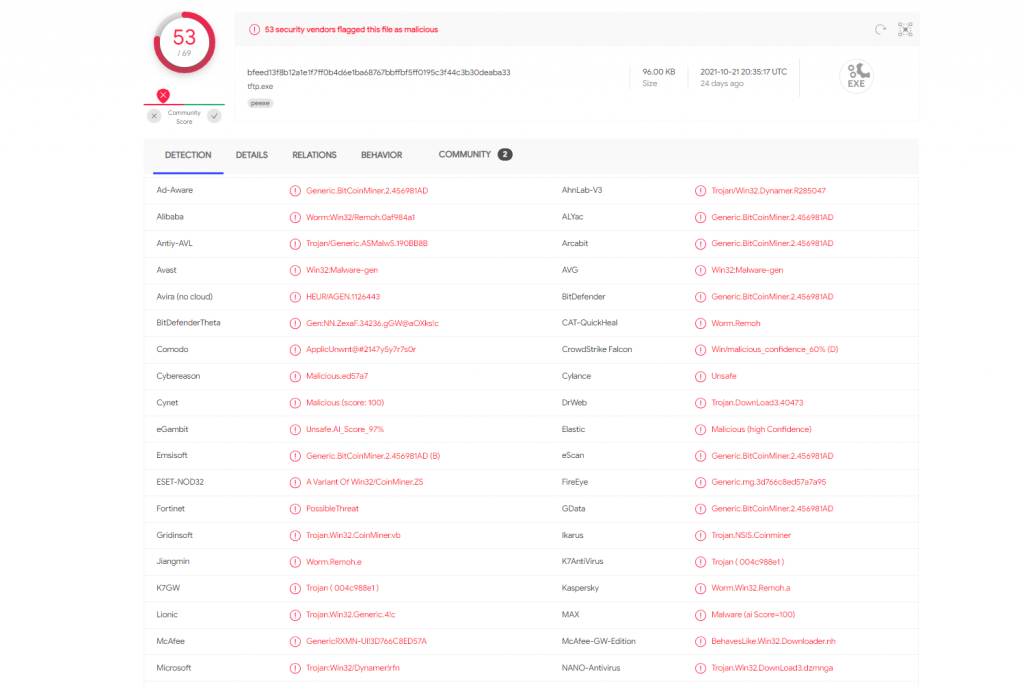Open the graph view icon at top right

[905, 30]
